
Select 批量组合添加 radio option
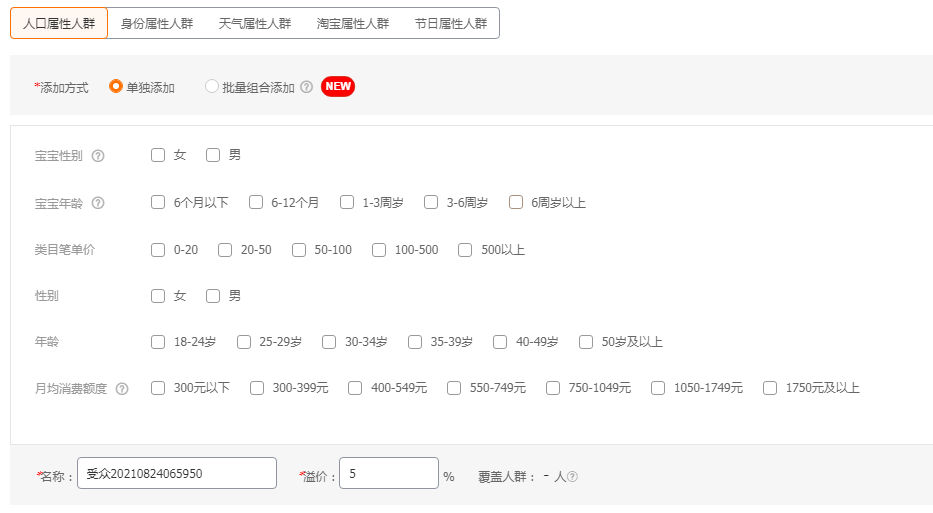[211, 86]
